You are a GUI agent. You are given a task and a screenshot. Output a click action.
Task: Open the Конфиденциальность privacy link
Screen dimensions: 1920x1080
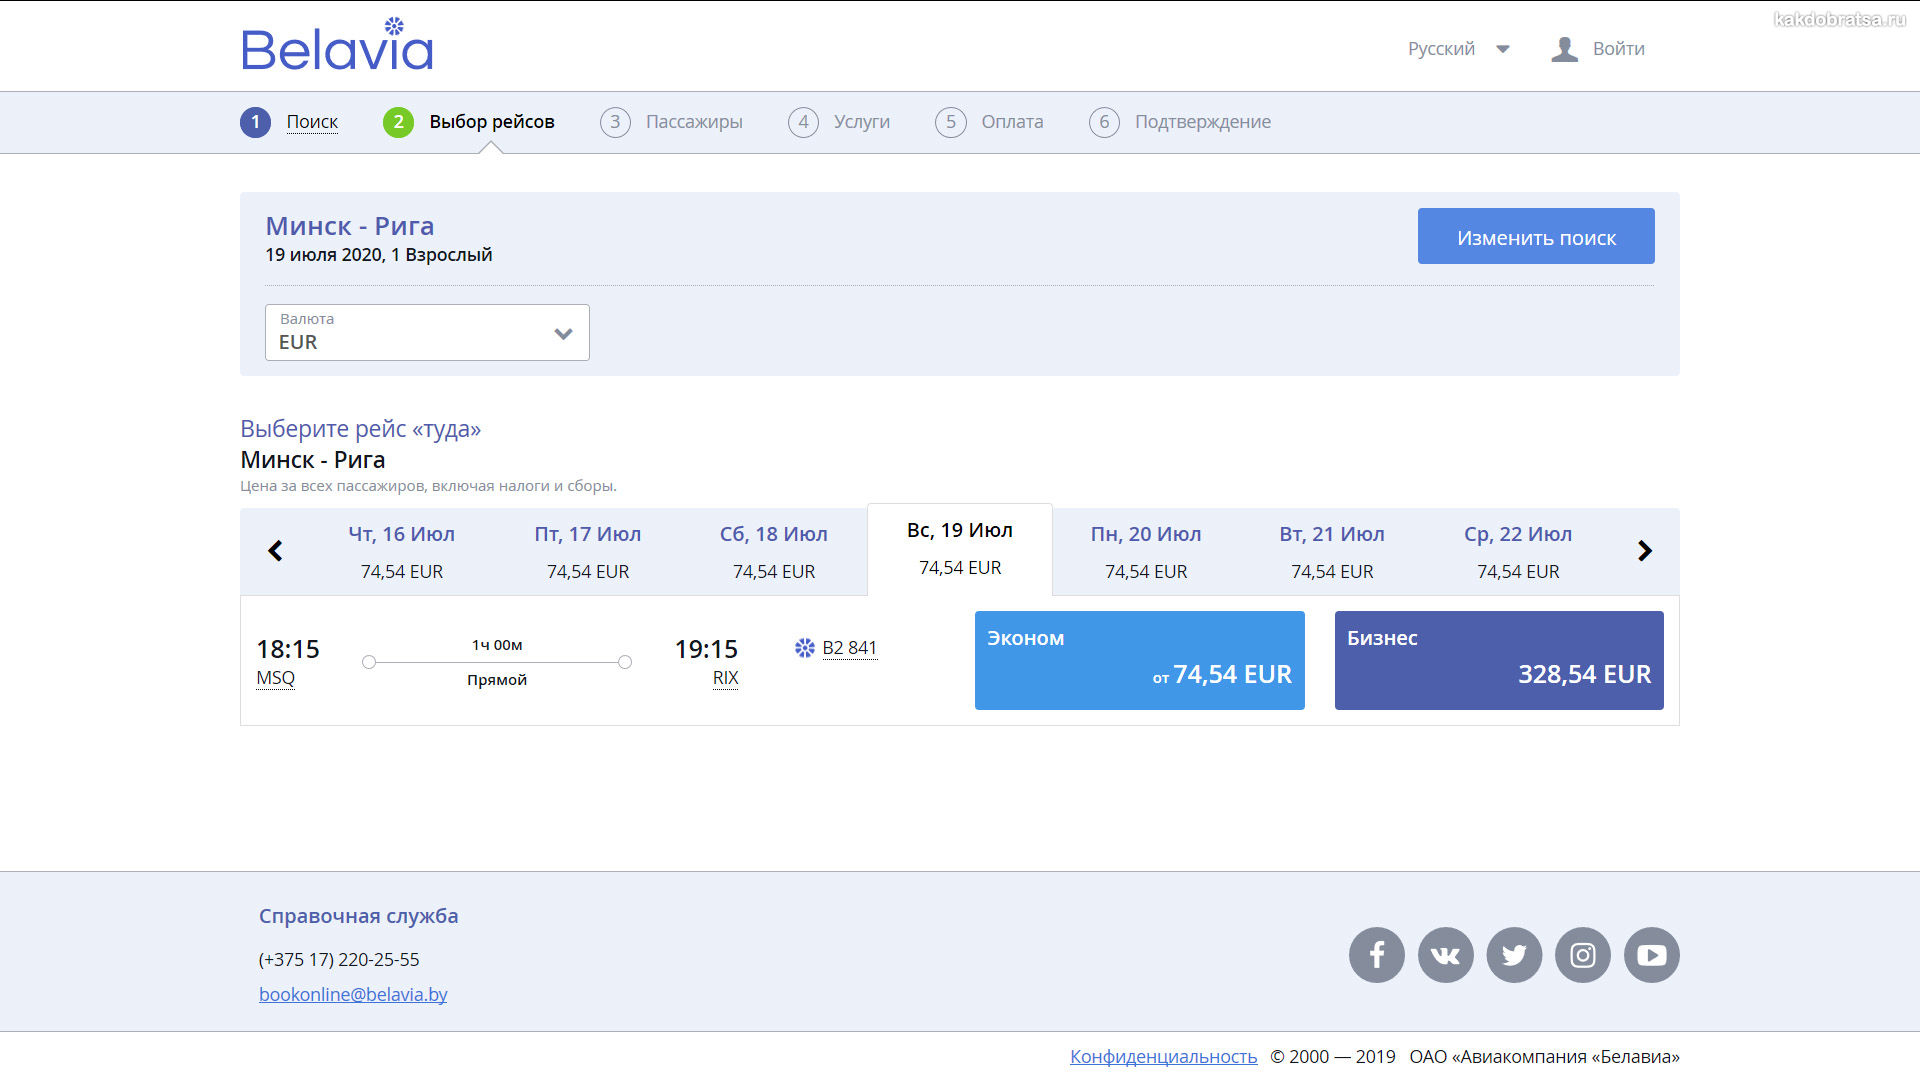(x=1163, y=1057)
